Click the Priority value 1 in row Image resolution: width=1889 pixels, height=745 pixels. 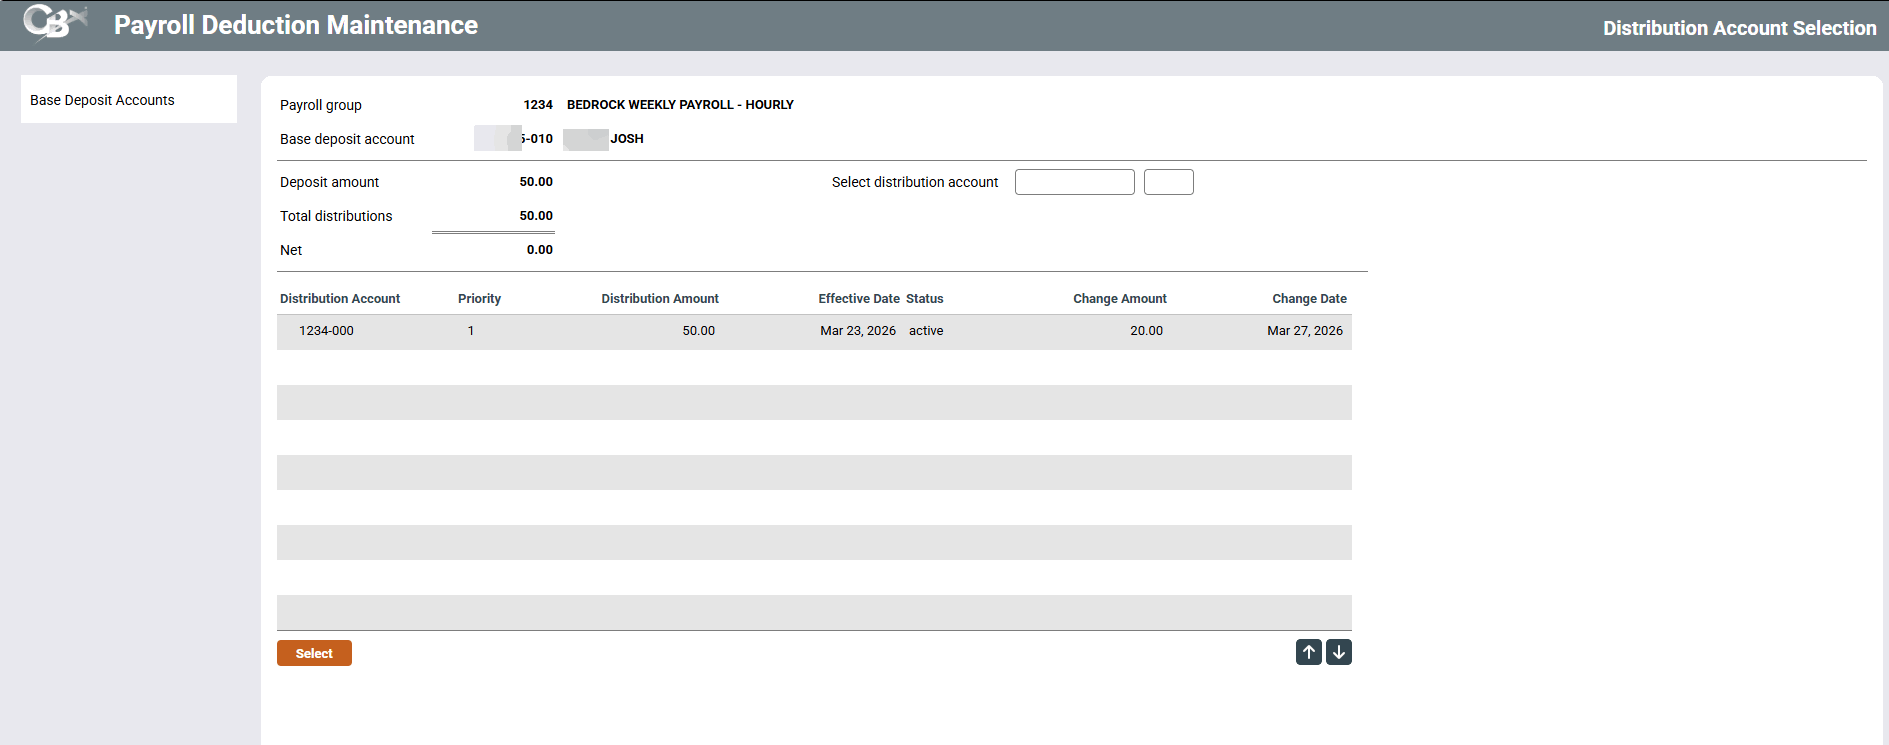point(471,331)
